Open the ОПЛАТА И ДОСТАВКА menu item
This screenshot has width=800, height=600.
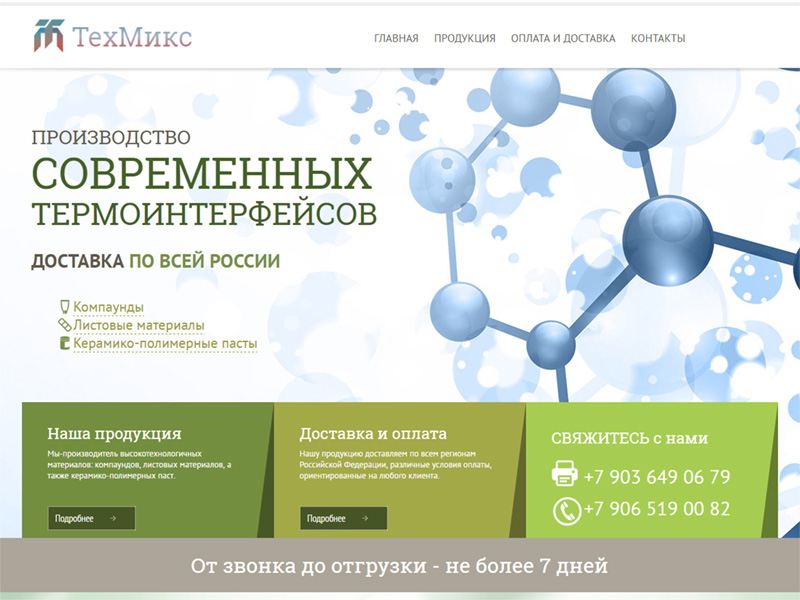pos(562,38)
